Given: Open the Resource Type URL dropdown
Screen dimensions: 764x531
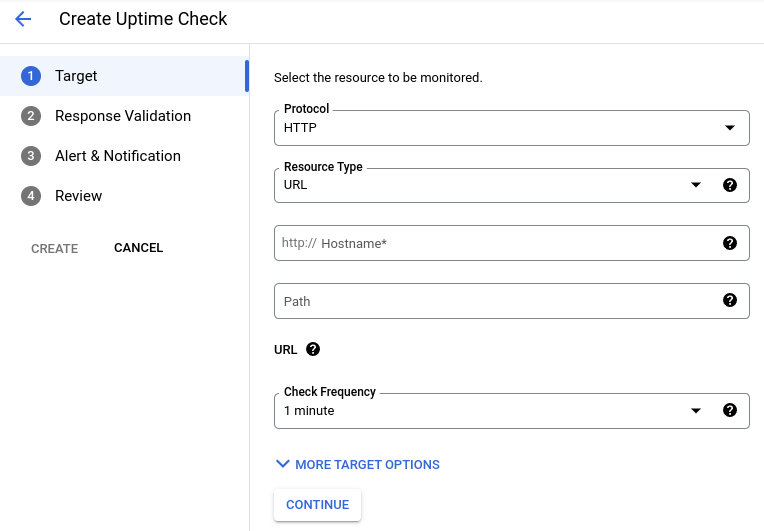Looking at the screenshot, I should tap(490, 185).
